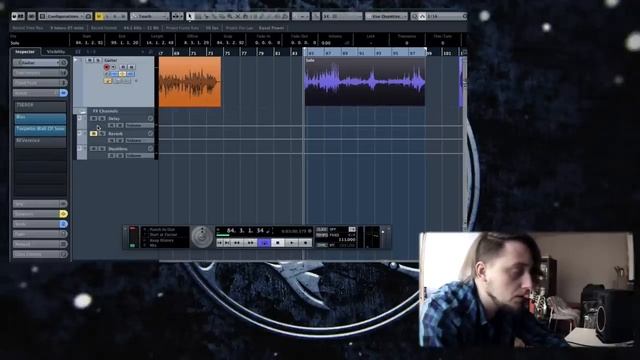Unmute the Reverb FX channel
The image size is (640, 360).
click(93, 133)
